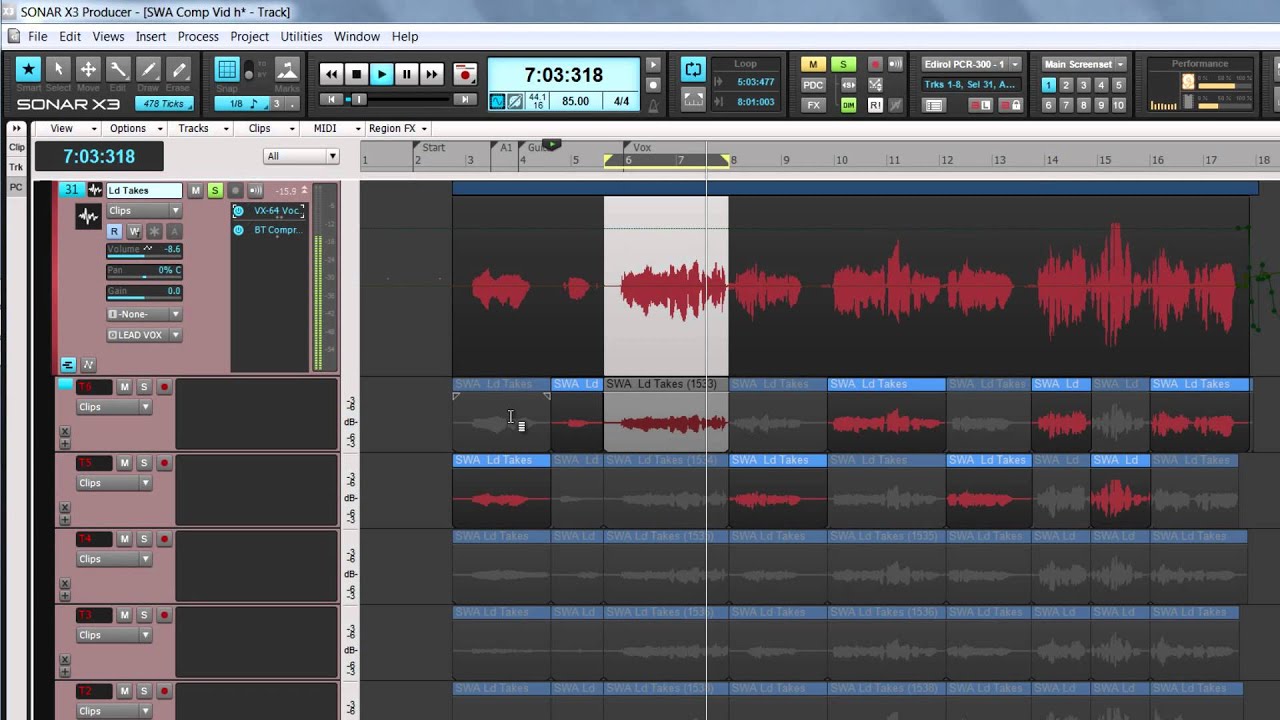Viewport: 1280px width, 720px height.
Task: Open the Views menu
Action: click(x=108, y=36)
